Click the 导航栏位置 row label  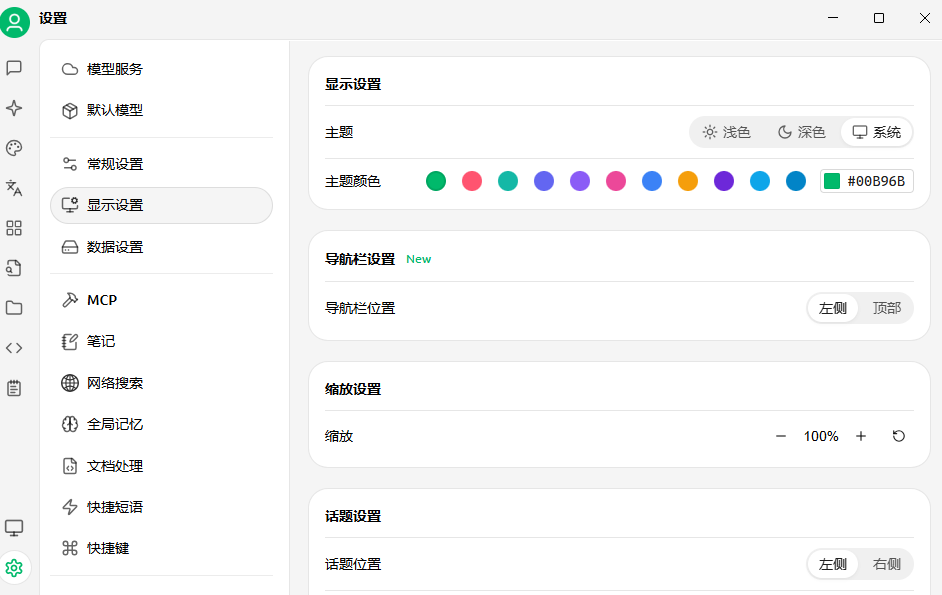pos(360,308)
